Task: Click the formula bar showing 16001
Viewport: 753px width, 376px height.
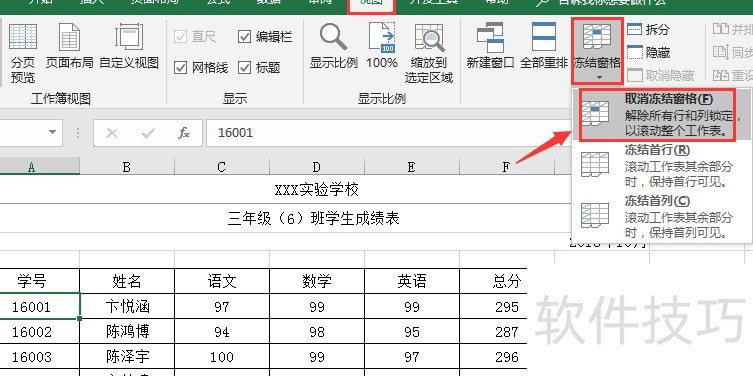Action: (389, 133)
